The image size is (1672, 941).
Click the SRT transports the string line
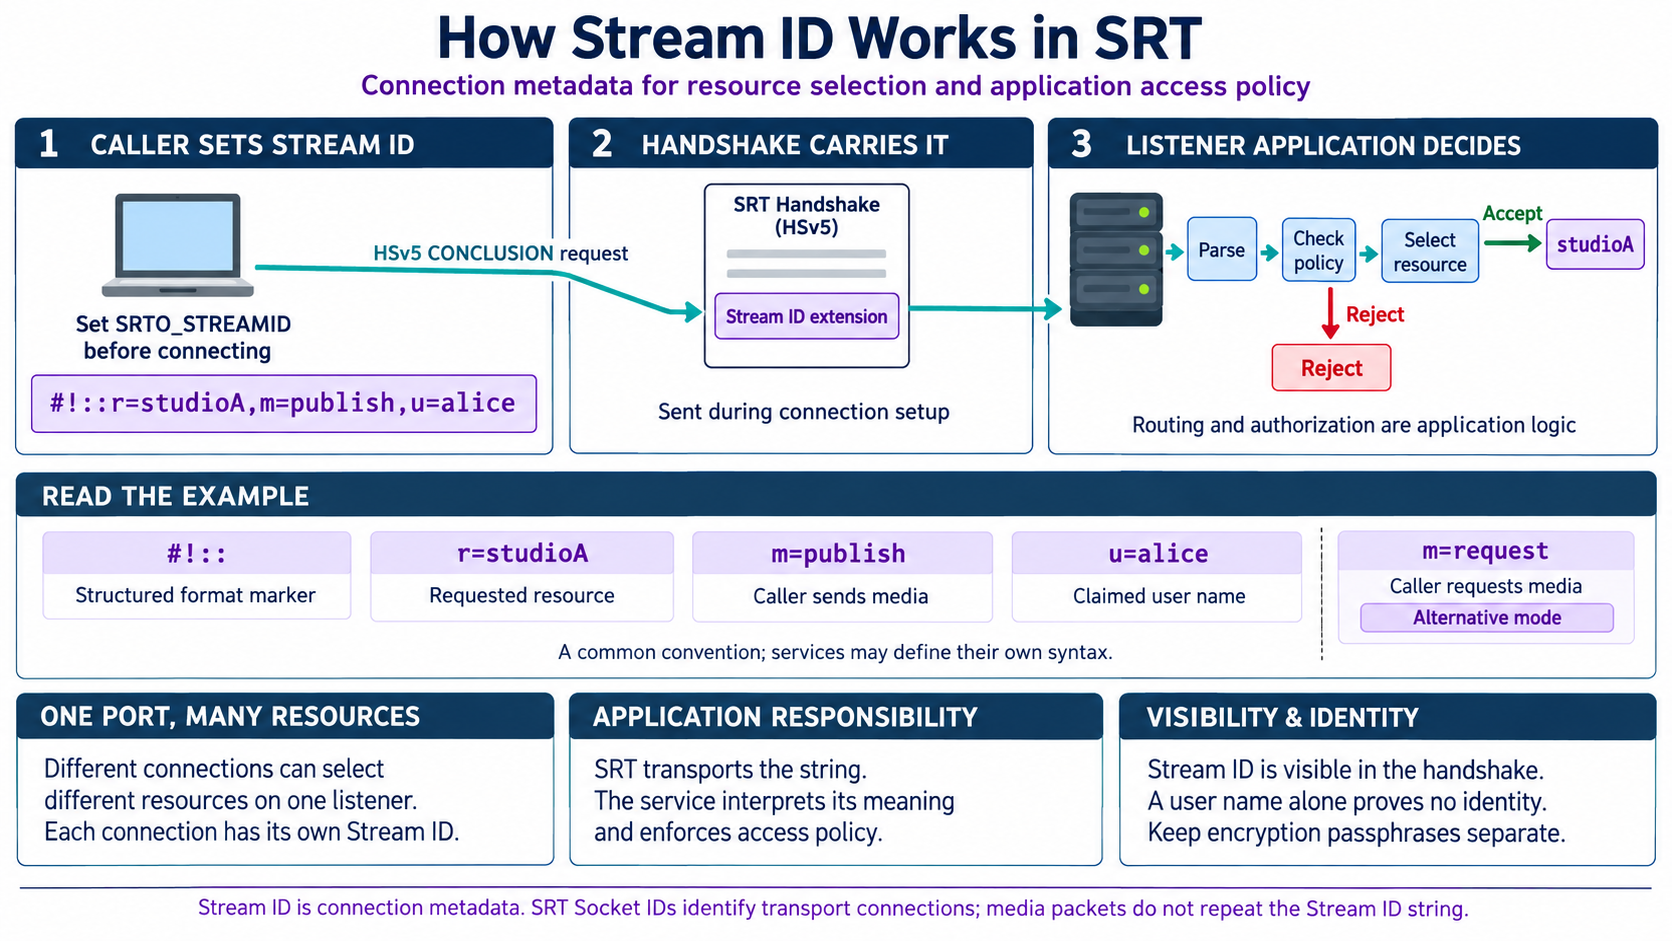[730, 770]
